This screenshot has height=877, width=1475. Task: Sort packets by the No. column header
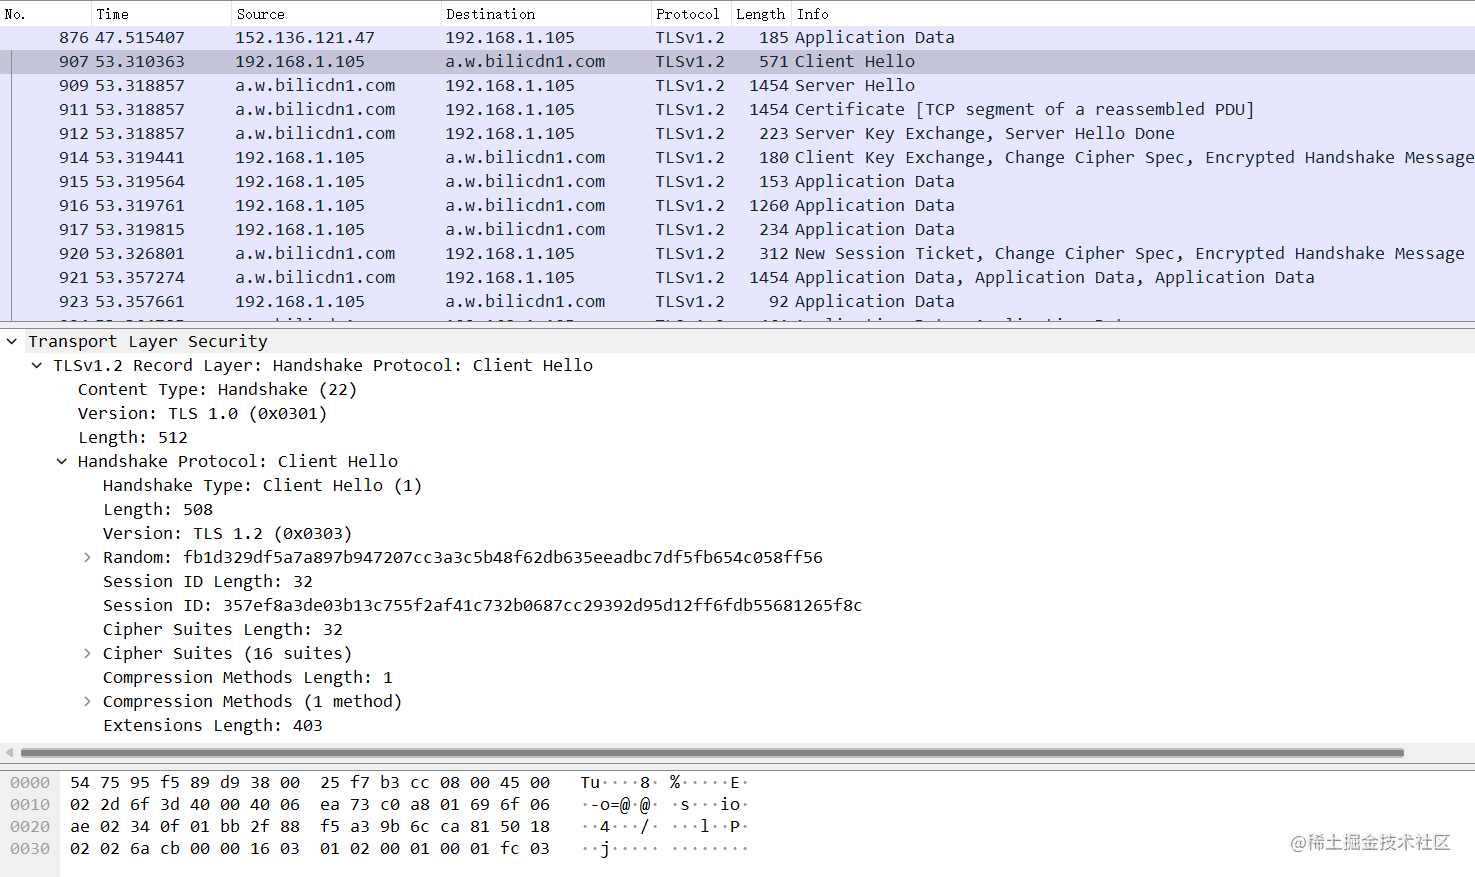(x=45, y=14)
